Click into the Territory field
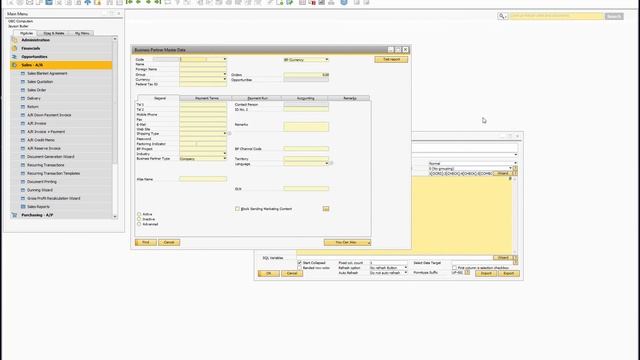The width and height of the screenshot is (640, 360). pyautogui.click(x=306, y=158)
